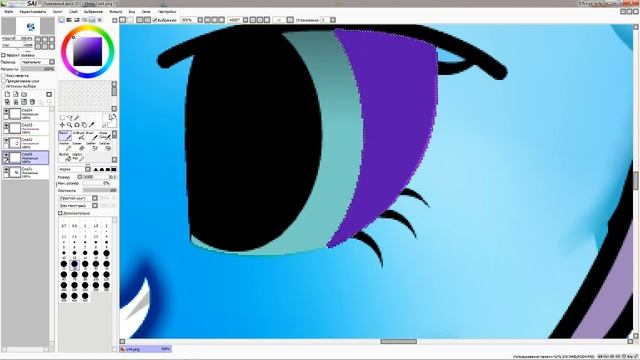Toggle the advanced brush settings checkbox
This screenshot has height=360, width=640.
[x=60, y=213]
